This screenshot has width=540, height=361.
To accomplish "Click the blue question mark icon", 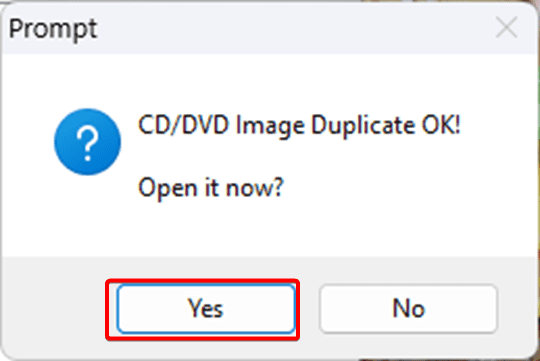I will 87,142.
